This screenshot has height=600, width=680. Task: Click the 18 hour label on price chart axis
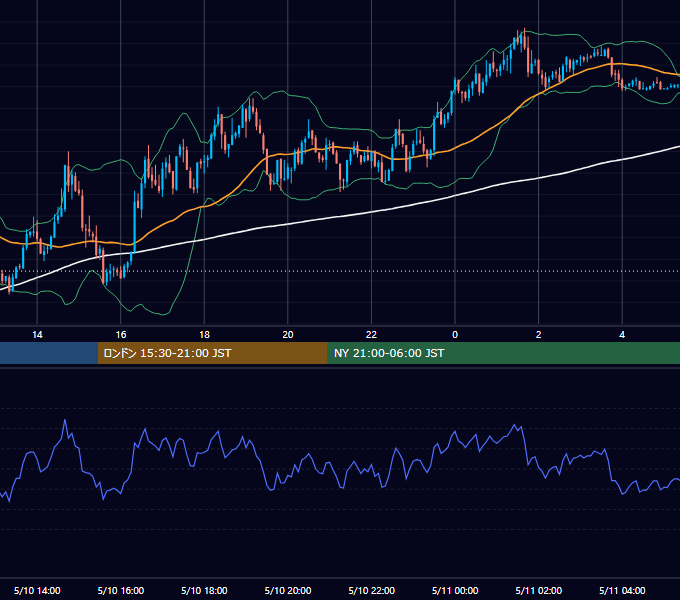204,335
